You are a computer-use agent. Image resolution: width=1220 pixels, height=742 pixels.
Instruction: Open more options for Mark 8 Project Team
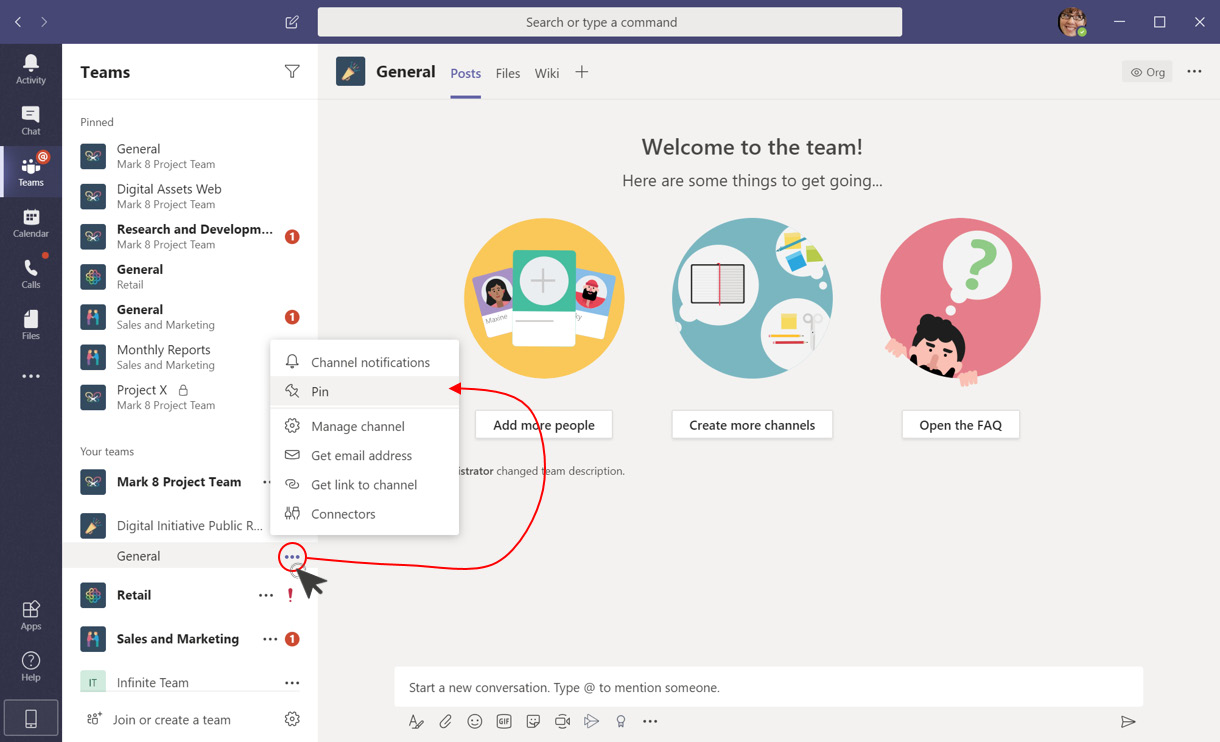point(267,482)
